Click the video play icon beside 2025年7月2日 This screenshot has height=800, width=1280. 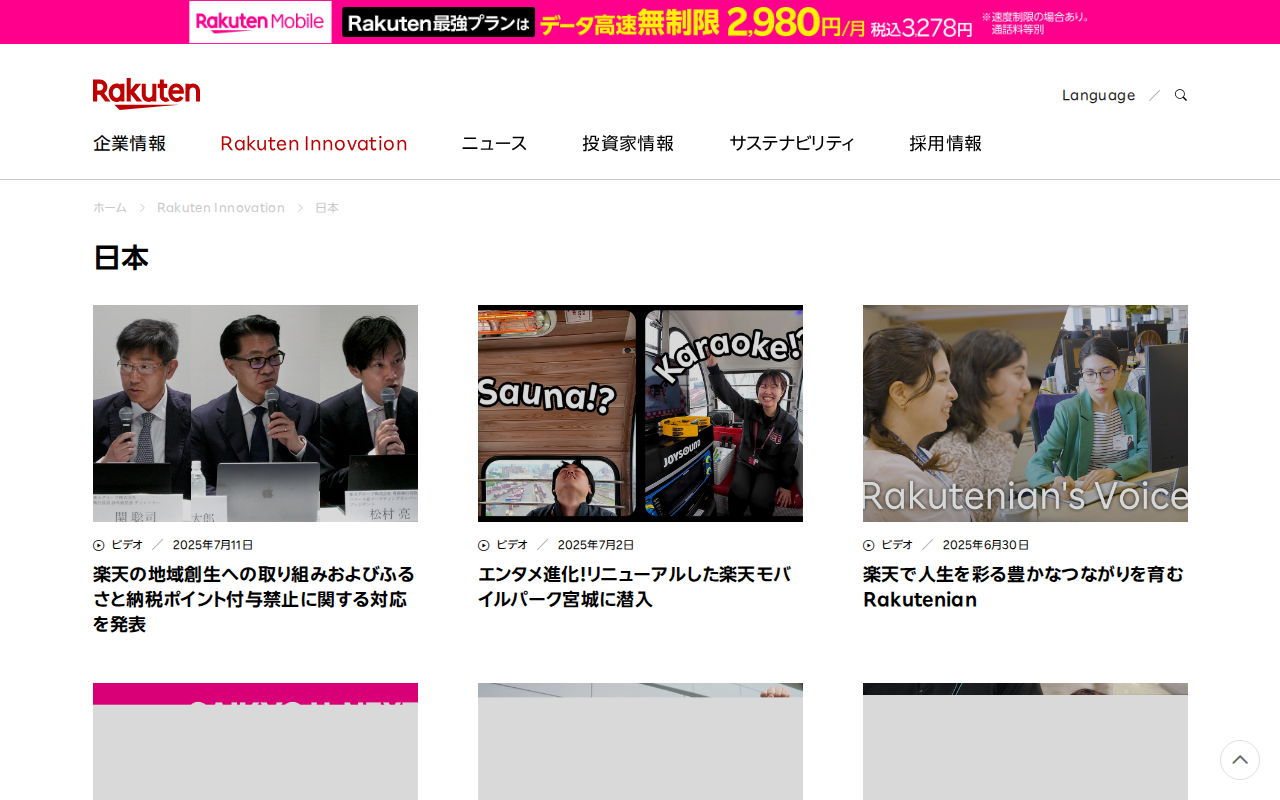484,545
